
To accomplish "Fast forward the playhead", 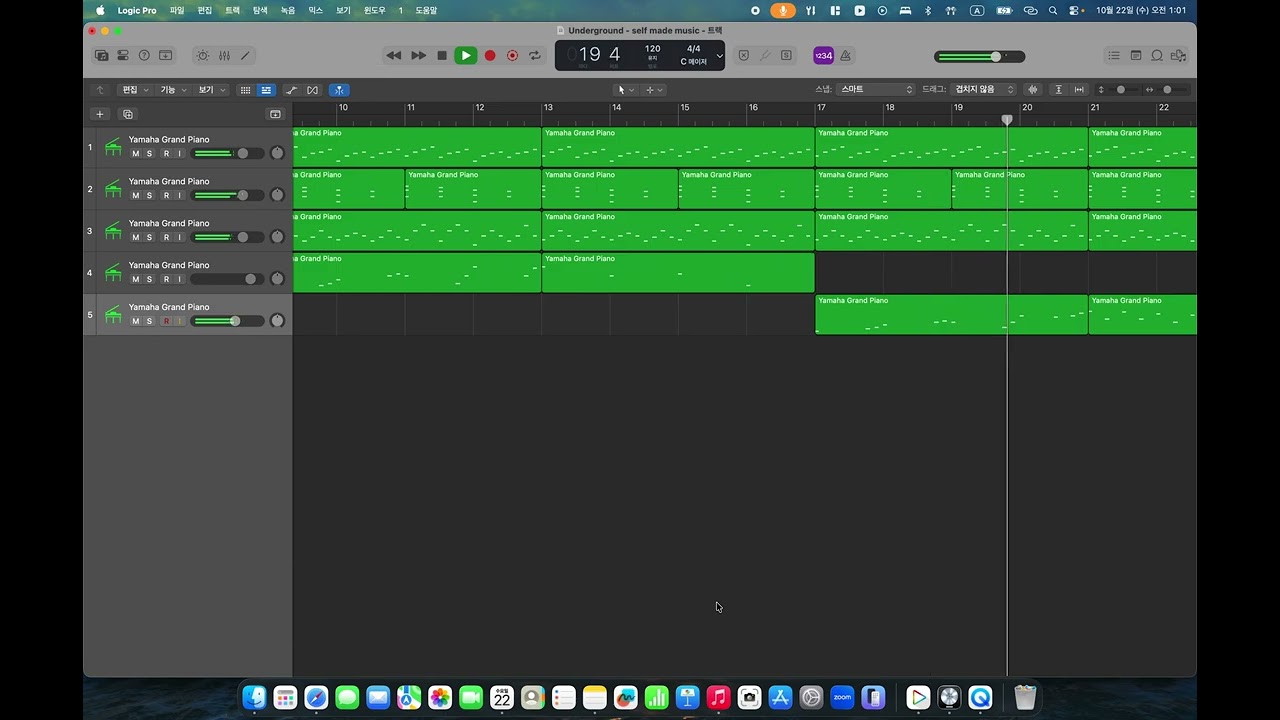I will pos(419,56).
